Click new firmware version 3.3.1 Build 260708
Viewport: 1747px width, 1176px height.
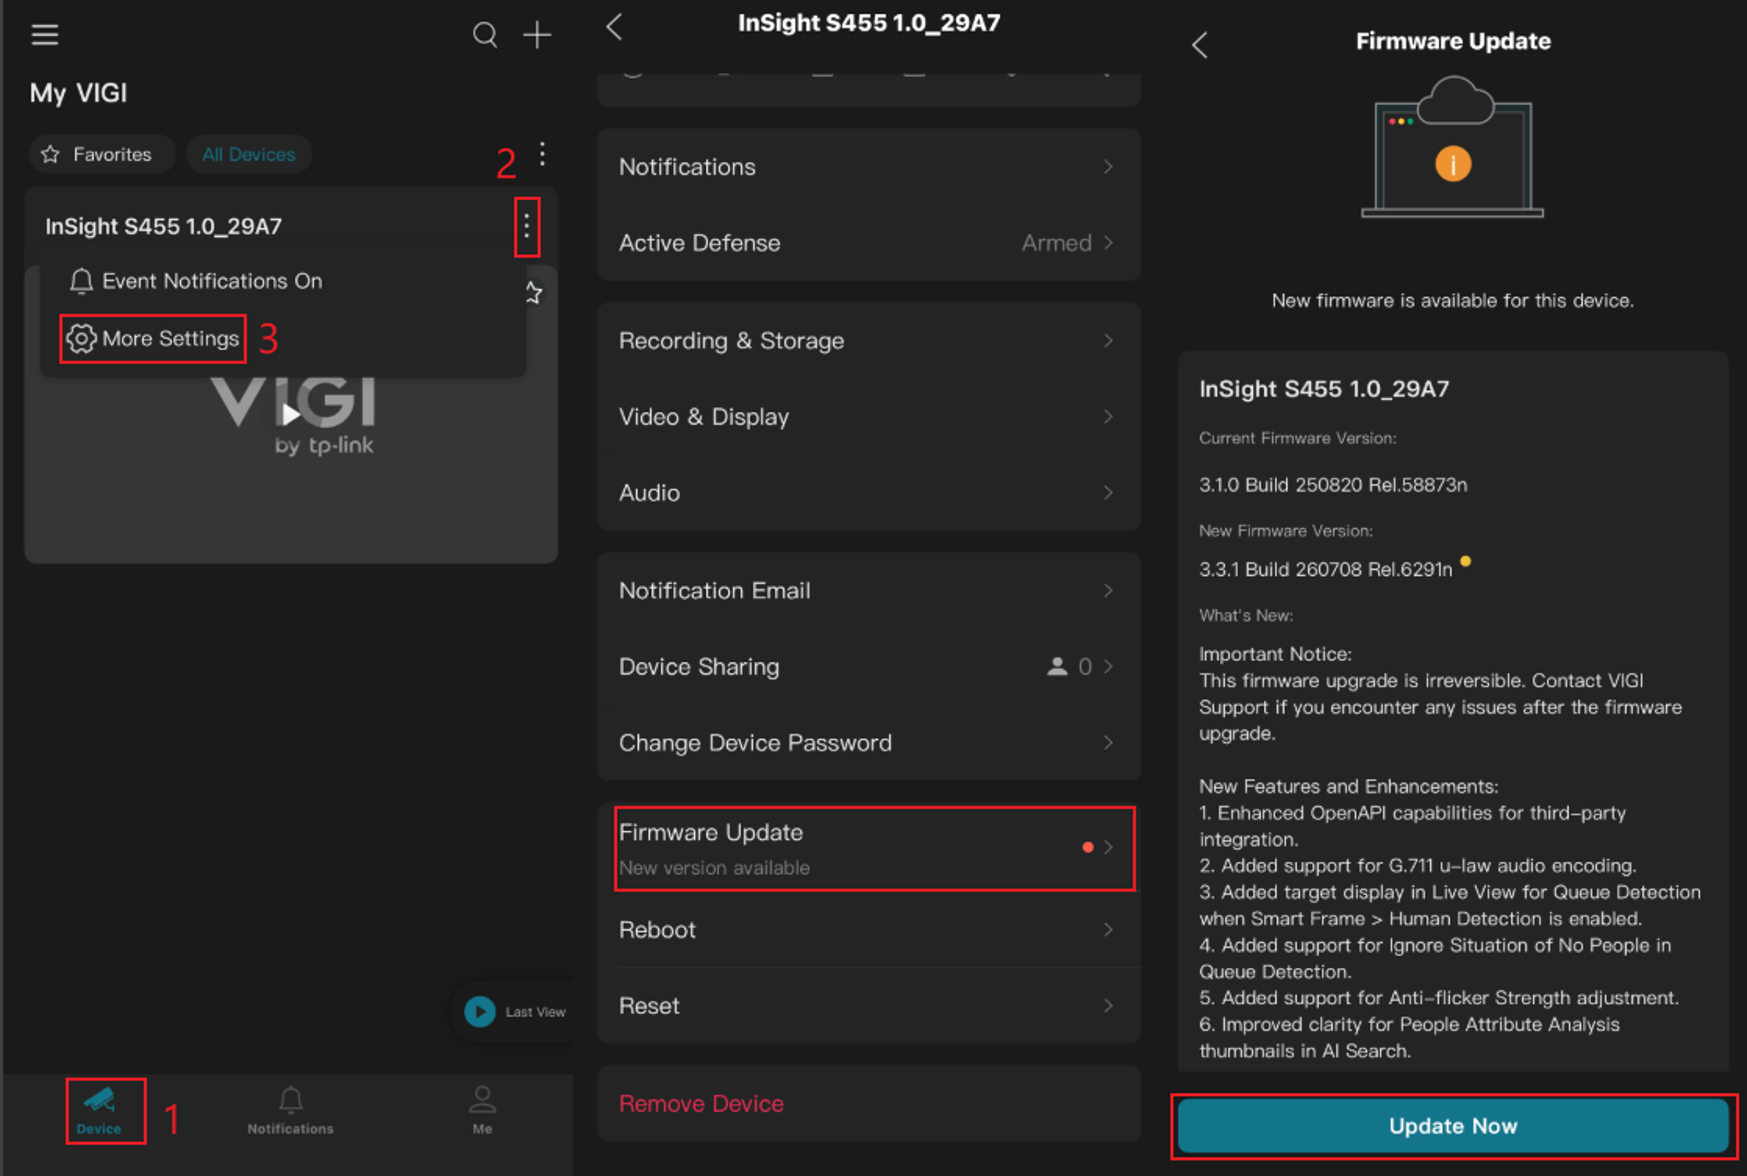pyautogui.click(x=1325, y=569)
